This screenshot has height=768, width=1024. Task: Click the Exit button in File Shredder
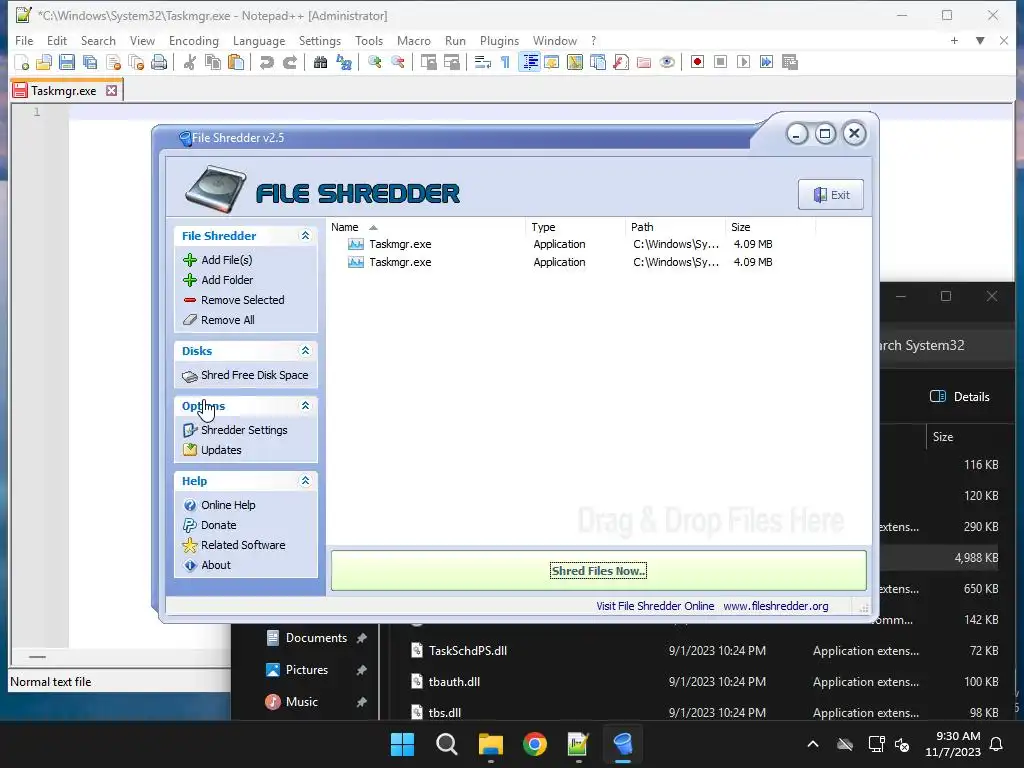831,195
